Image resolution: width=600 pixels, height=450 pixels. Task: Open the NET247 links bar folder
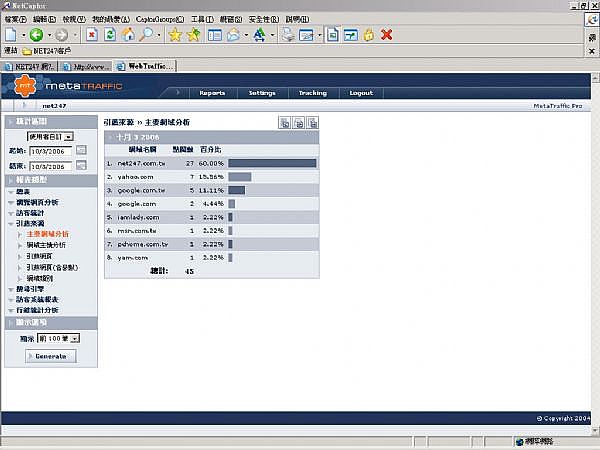[x=47, y=51]
